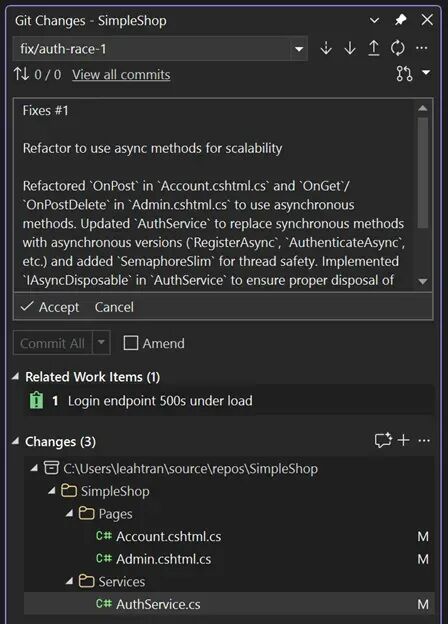448x624 pixels.
Task: Stage all changes with plus icon
Action: coord(403,440)
